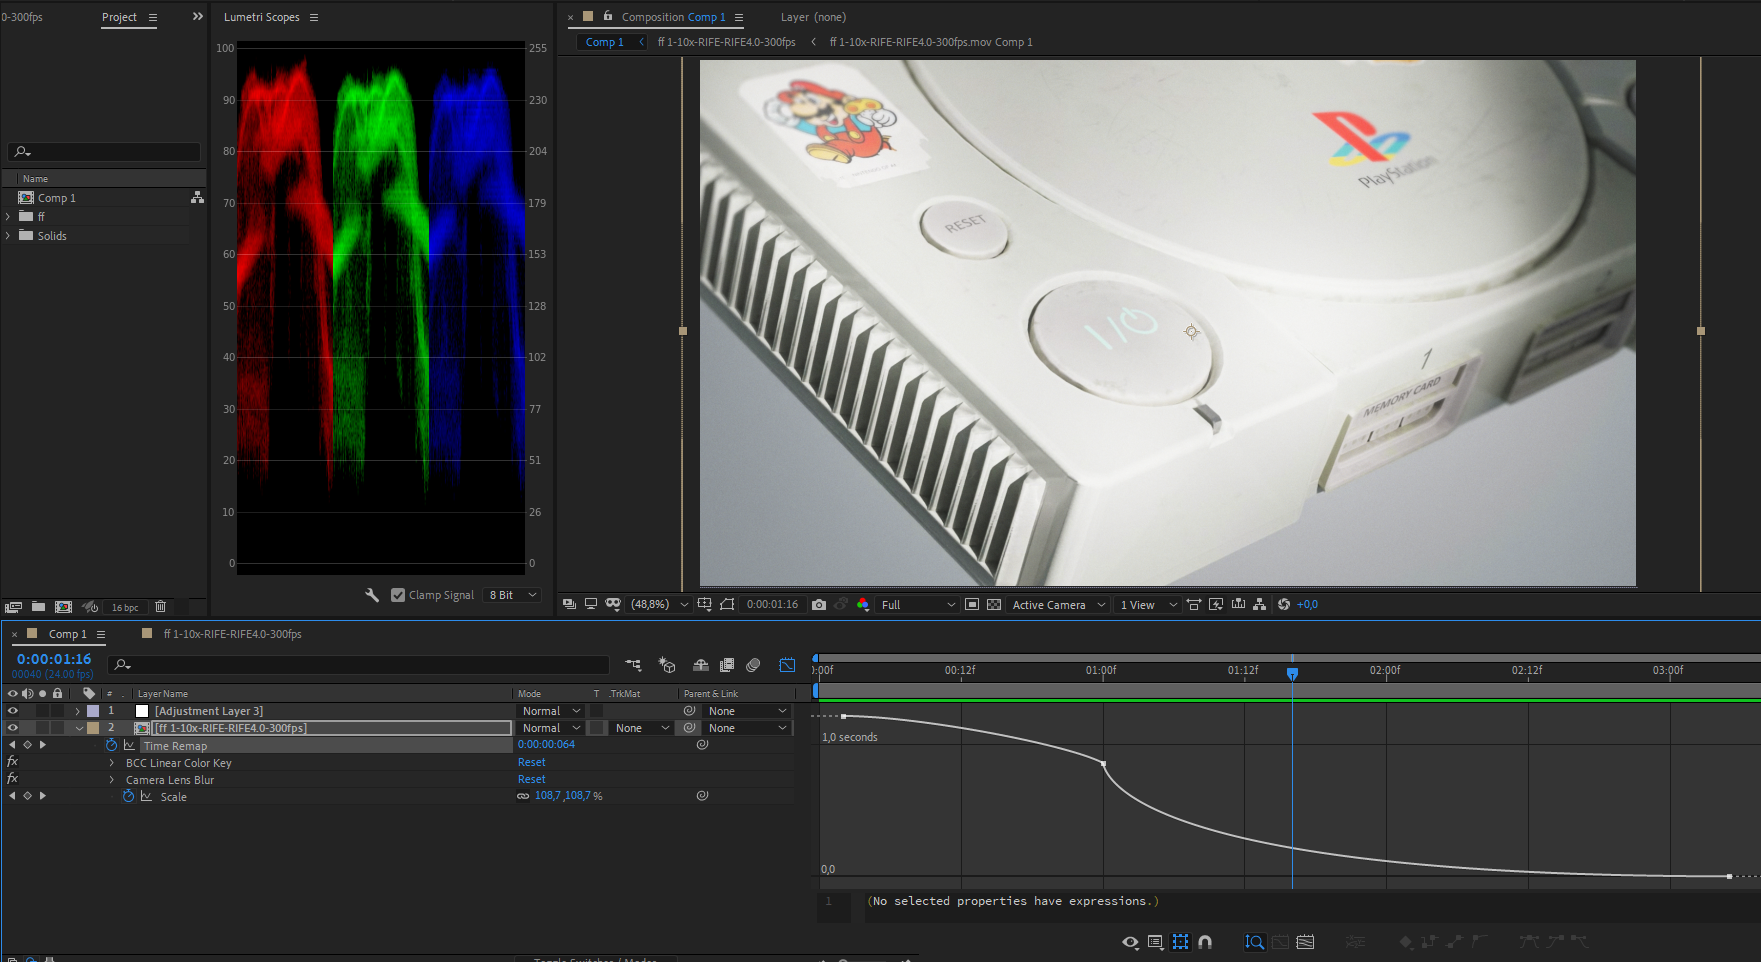This screenshot has height=962, width=1761.
Task: Open Lumetri Scopes wrench settings
Action: point(372,595)
